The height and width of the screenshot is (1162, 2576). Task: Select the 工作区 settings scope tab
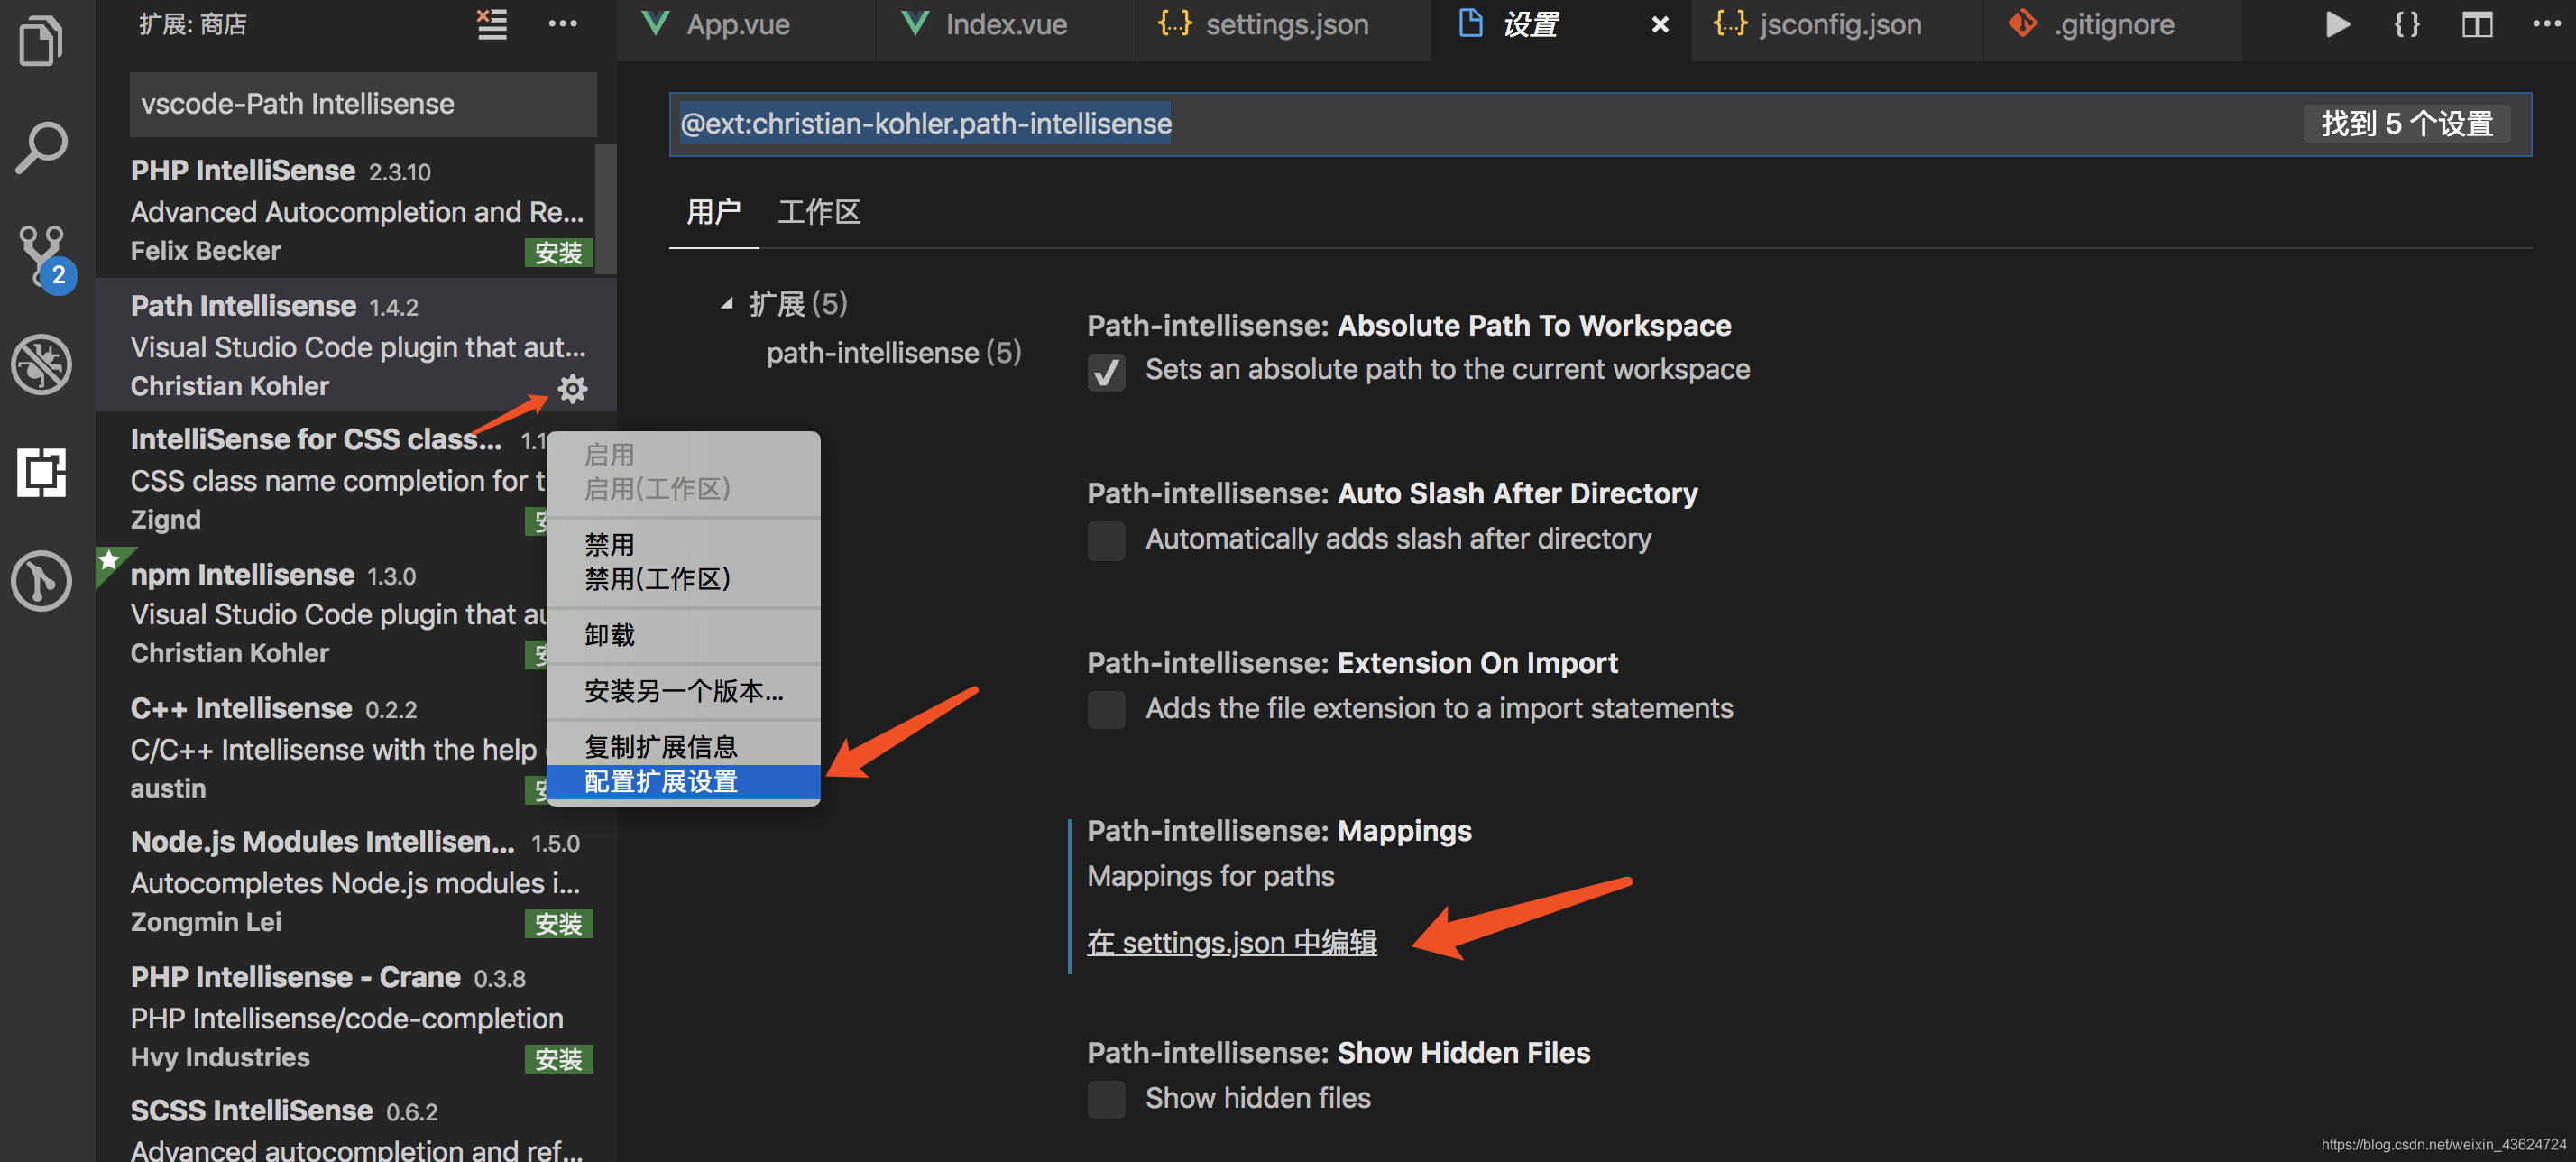pyautogui.click(x=819, y=212)
